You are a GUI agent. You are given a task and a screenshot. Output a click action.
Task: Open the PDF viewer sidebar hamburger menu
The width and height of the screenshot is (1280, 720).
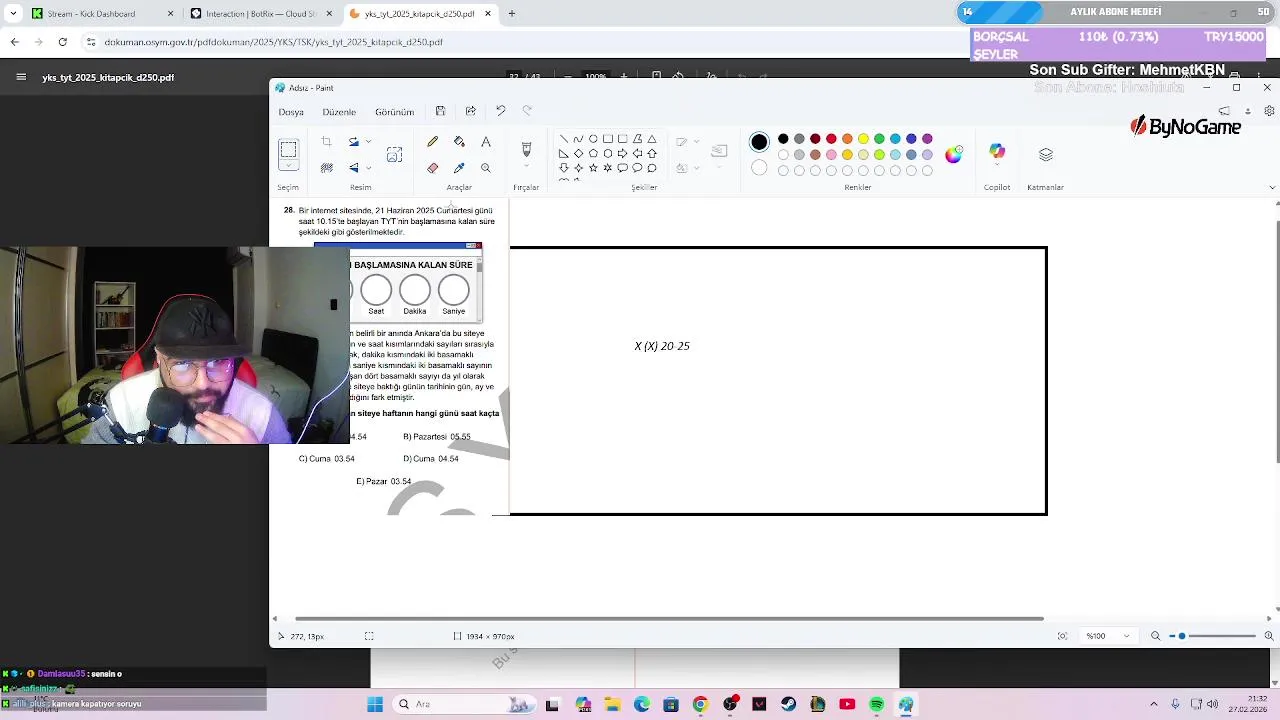pos(21,77)
